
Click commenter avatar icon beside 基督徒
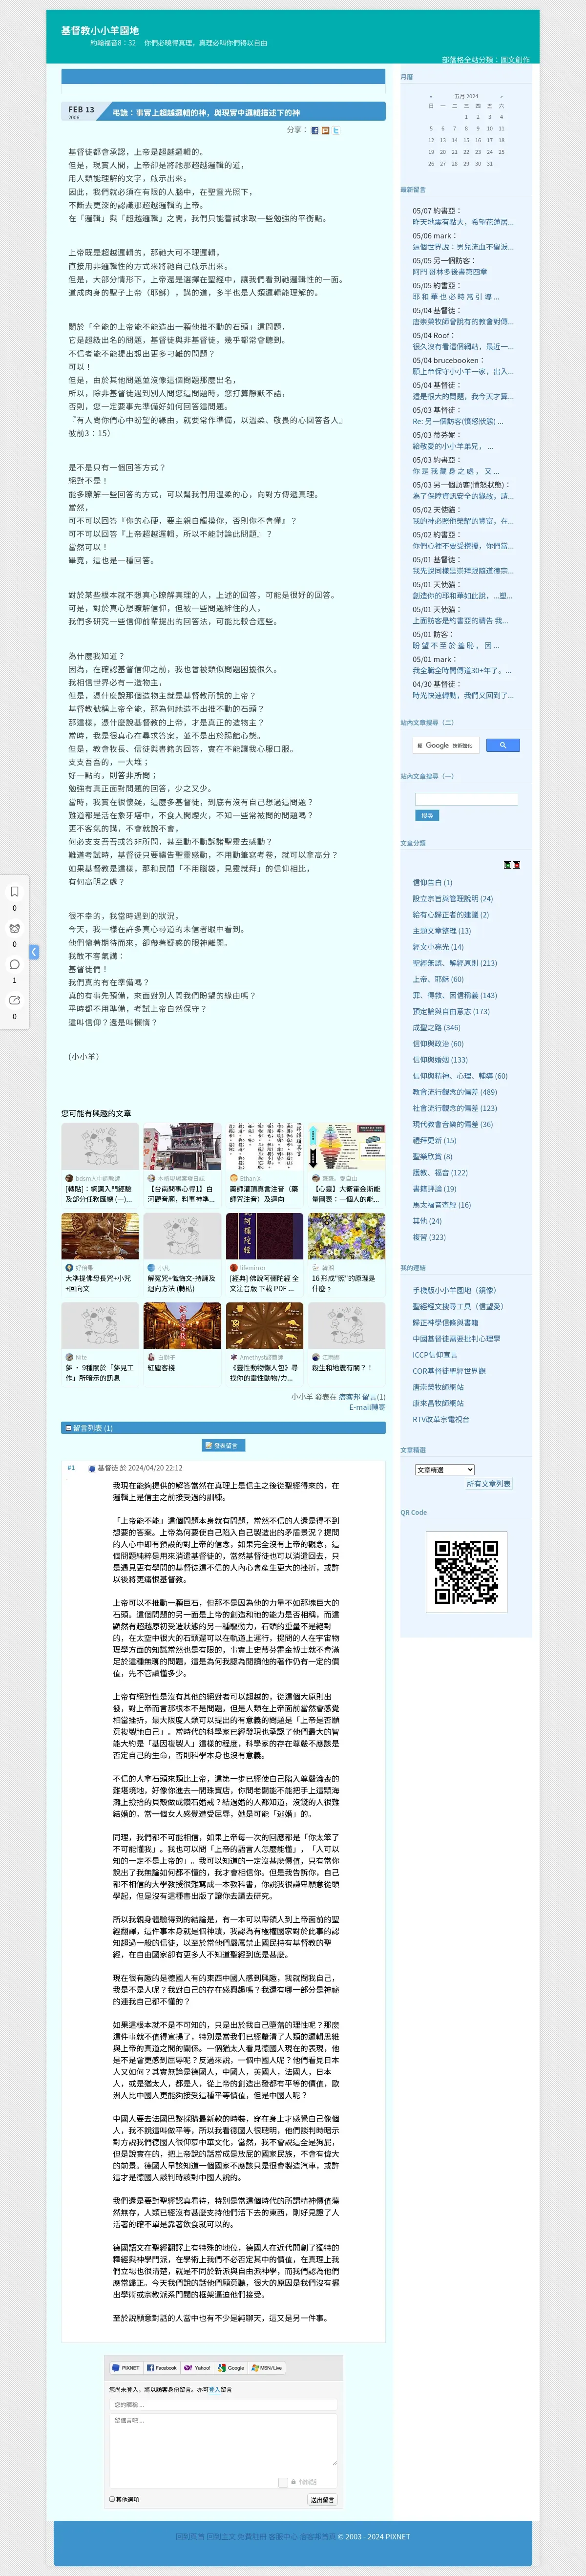[92, 1468]
